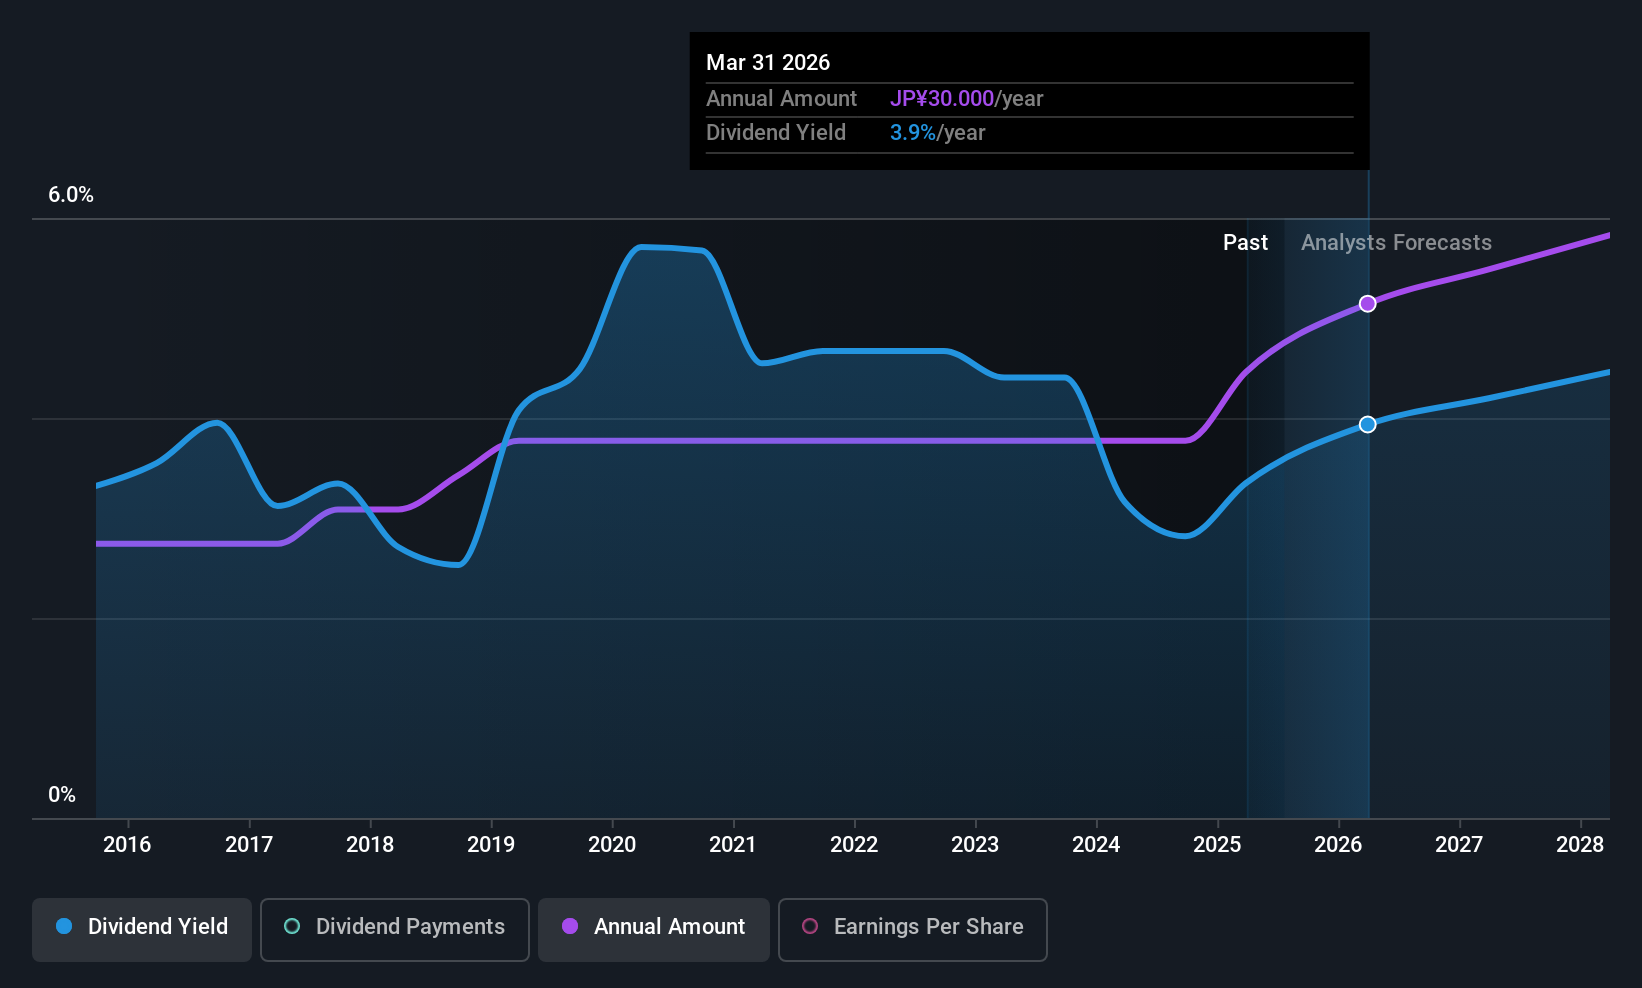Image resolution: width=1642 pixels, height=988 pixels.
Task: Click the 2027 x-axis label
Action: tap(1459, 845)
